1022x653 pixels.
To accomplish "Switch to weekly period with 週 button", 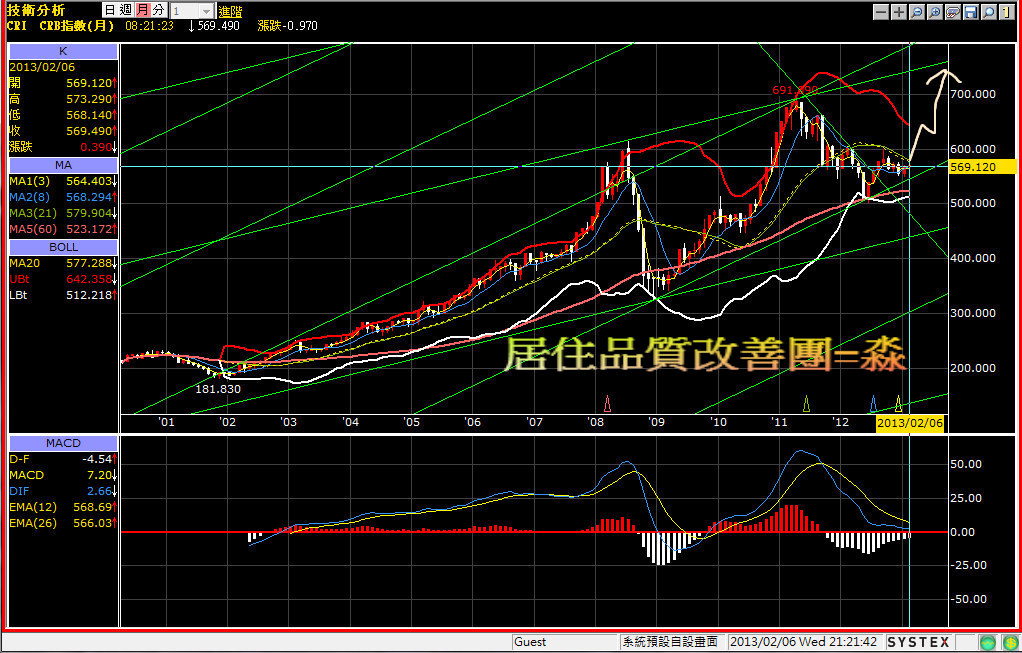I will pos(125,10).
